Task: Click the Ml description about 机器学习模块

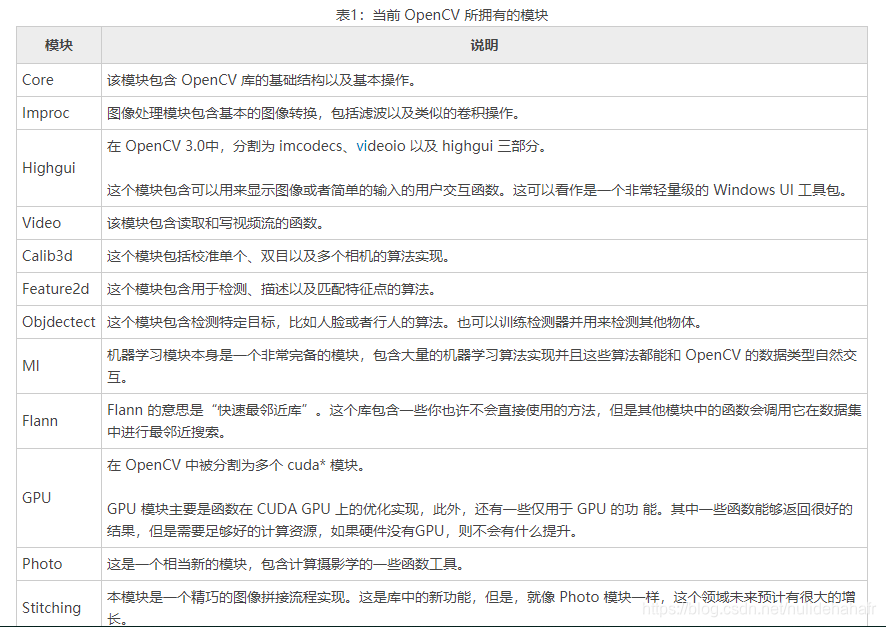Action: [x=482, y=366]
